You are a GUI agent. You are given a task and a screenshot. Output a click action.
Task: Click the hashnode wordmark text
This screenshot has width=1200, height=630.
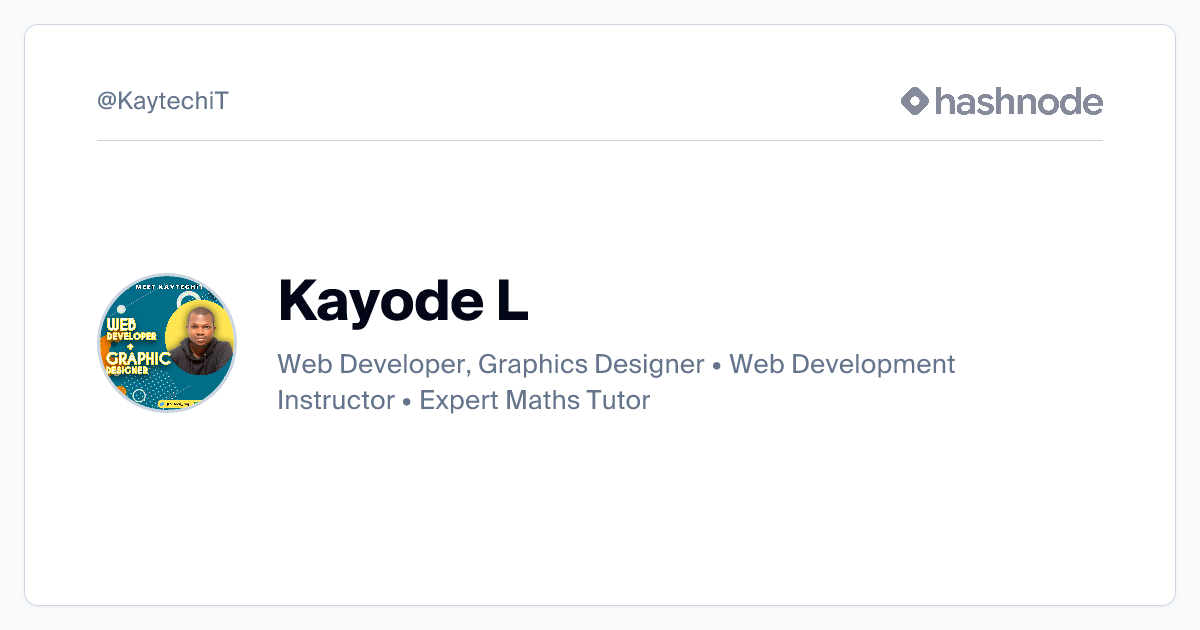pyautogui.click(x=1018, y=101)
